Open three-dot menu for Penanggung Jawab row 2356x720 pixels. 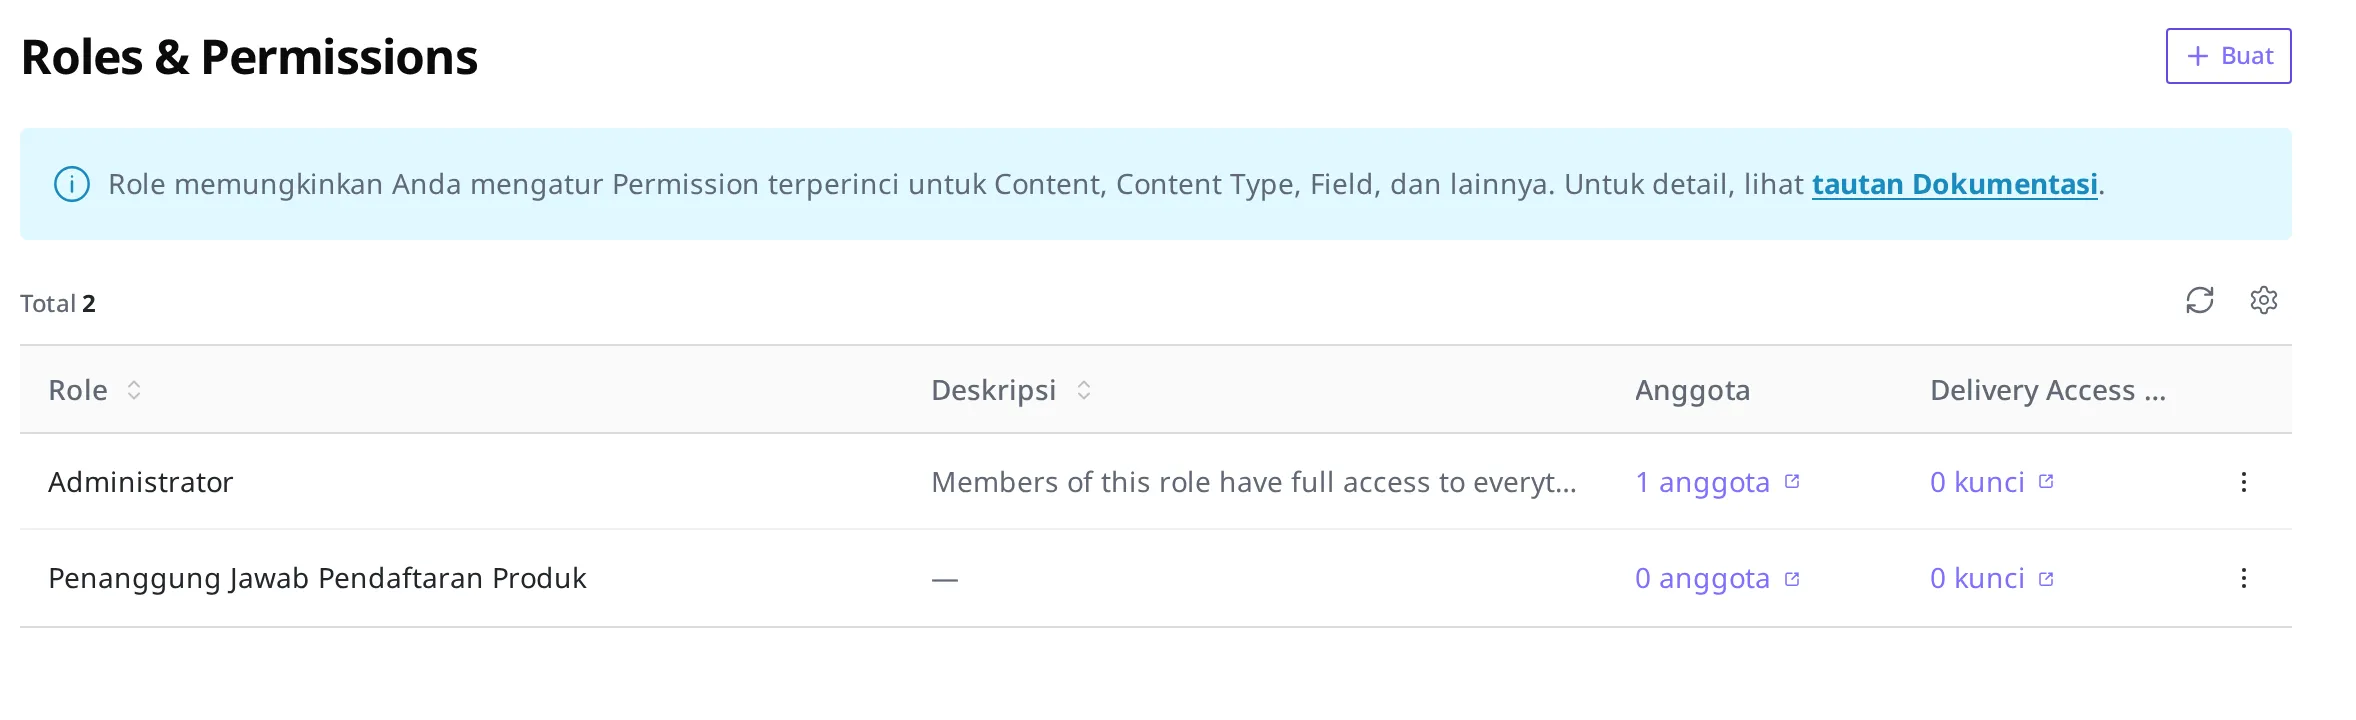tap(2243, 578)
